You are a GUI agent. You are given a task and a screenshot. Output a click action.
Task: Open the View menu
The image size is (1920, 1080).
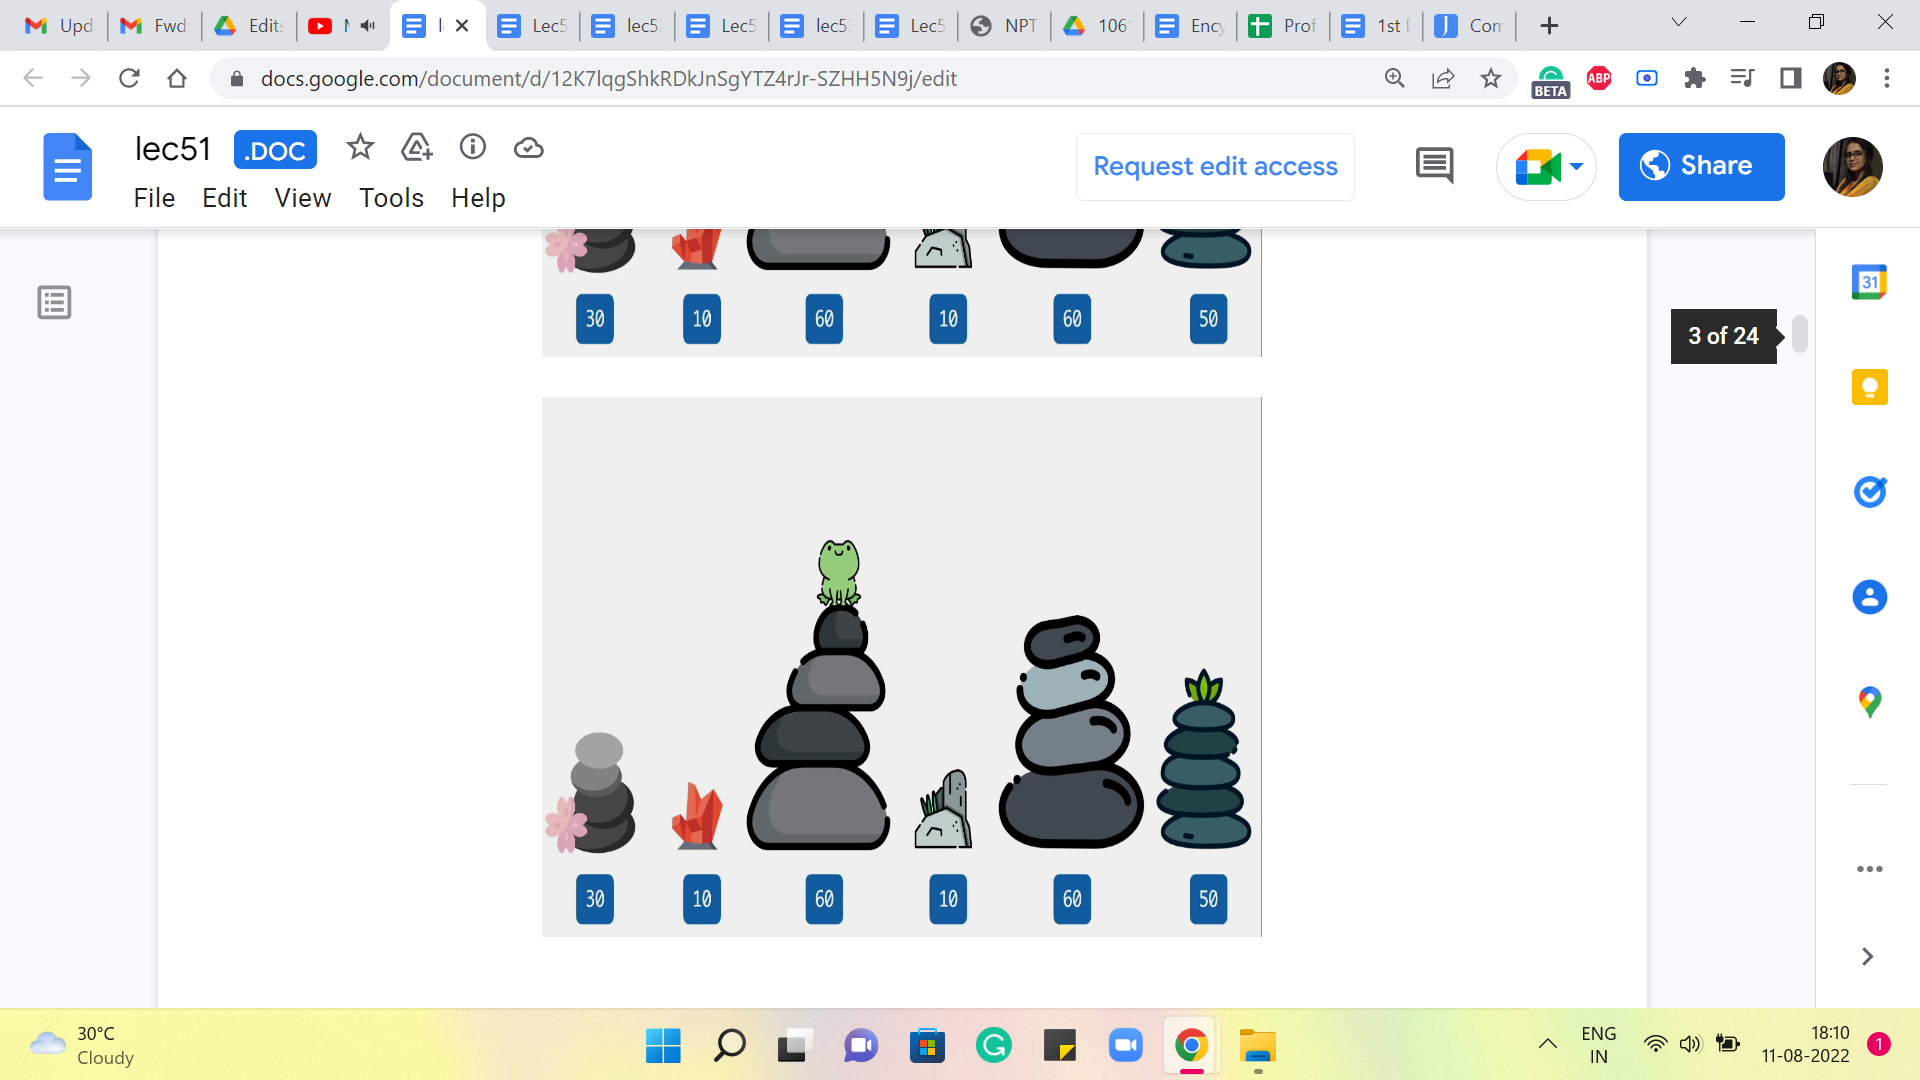click(302, 198)
